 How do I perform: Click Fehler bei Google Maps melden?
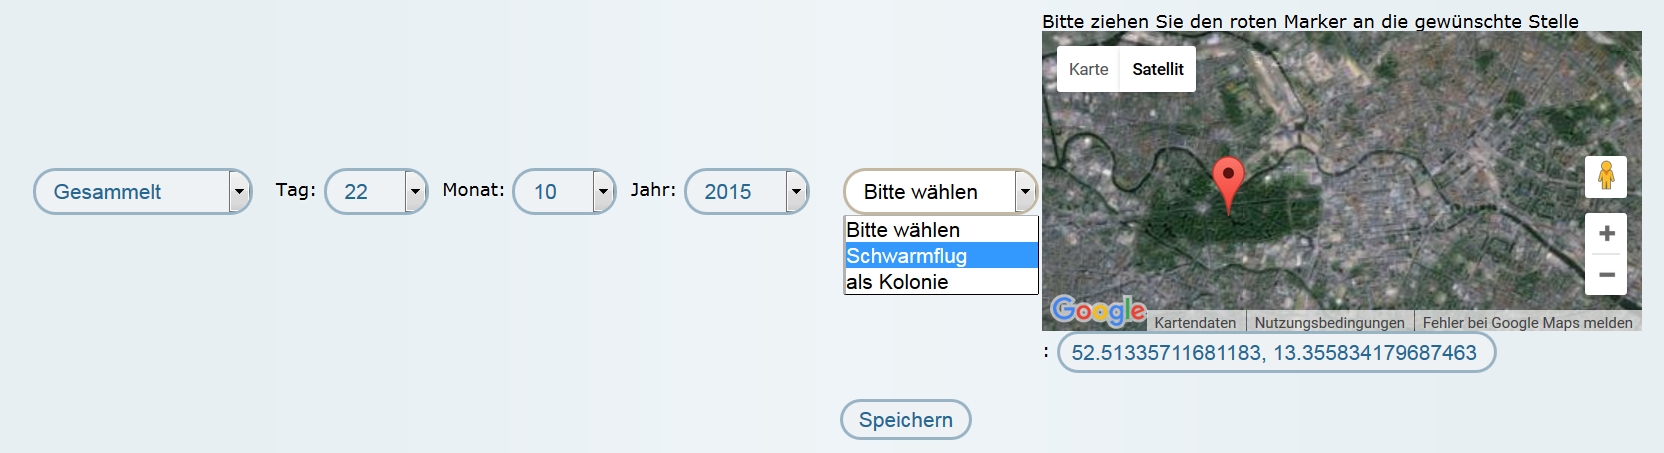[x=1527, y=322]
